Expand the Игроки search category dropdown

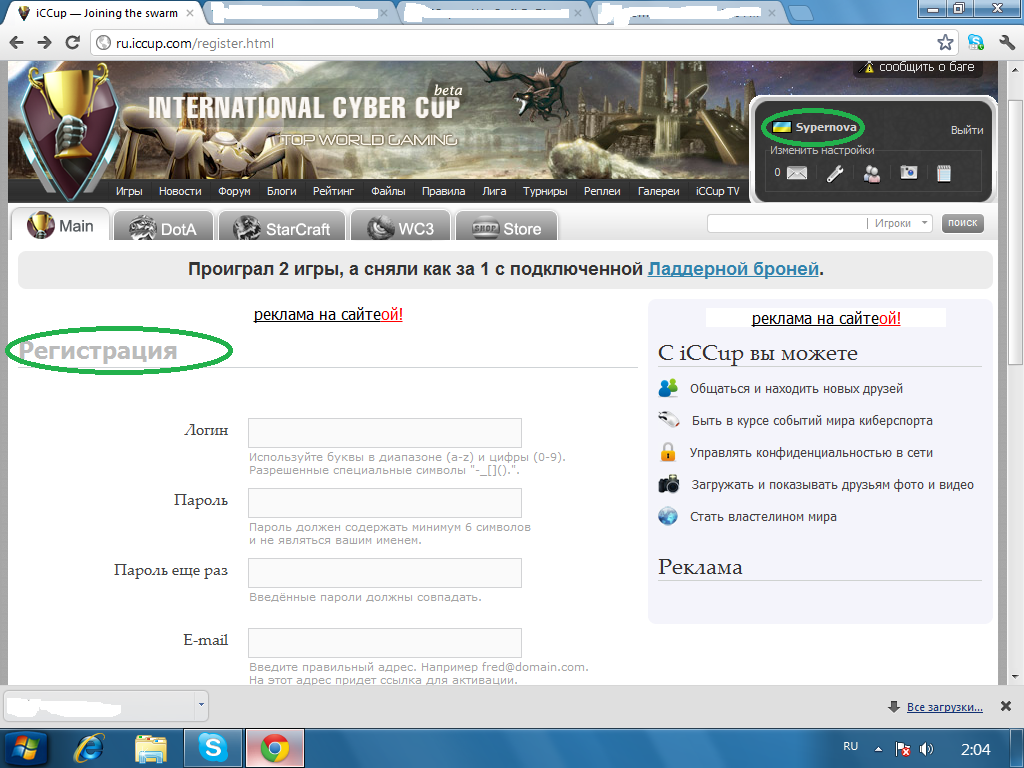coord(925,223)
